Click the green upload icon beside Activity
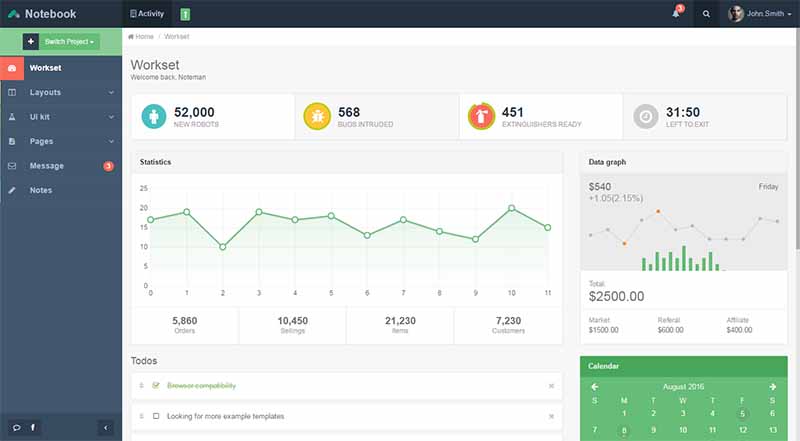 pyautogui.click(x=186, y=14)
